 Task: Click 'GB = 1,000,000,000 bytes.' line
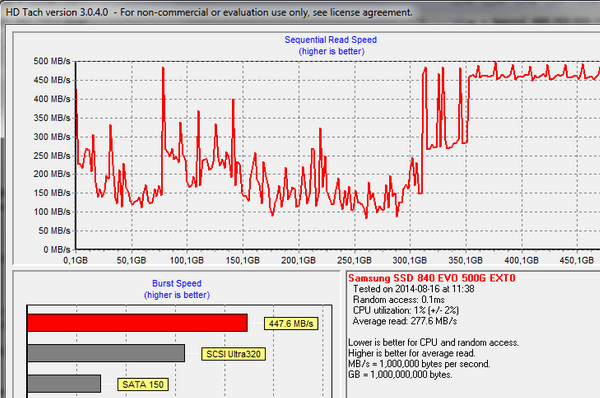coord(400,375)
